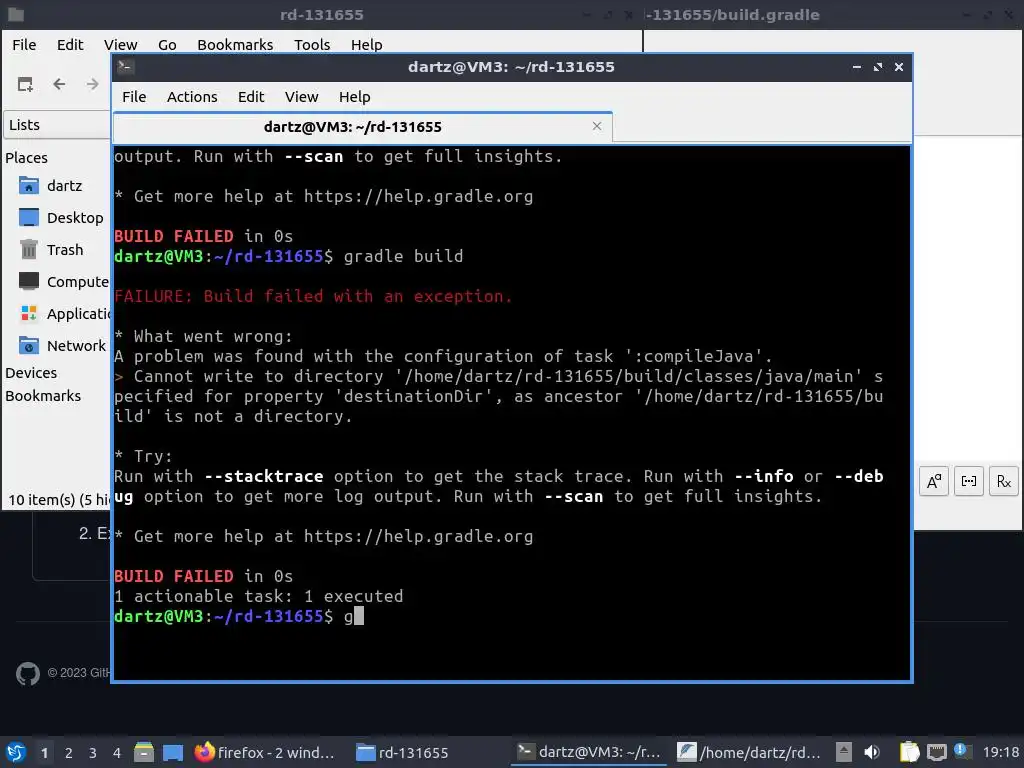Open the start menu on taskbar
The width and height of the screenshot is (1024, 768).
[16, 752]
